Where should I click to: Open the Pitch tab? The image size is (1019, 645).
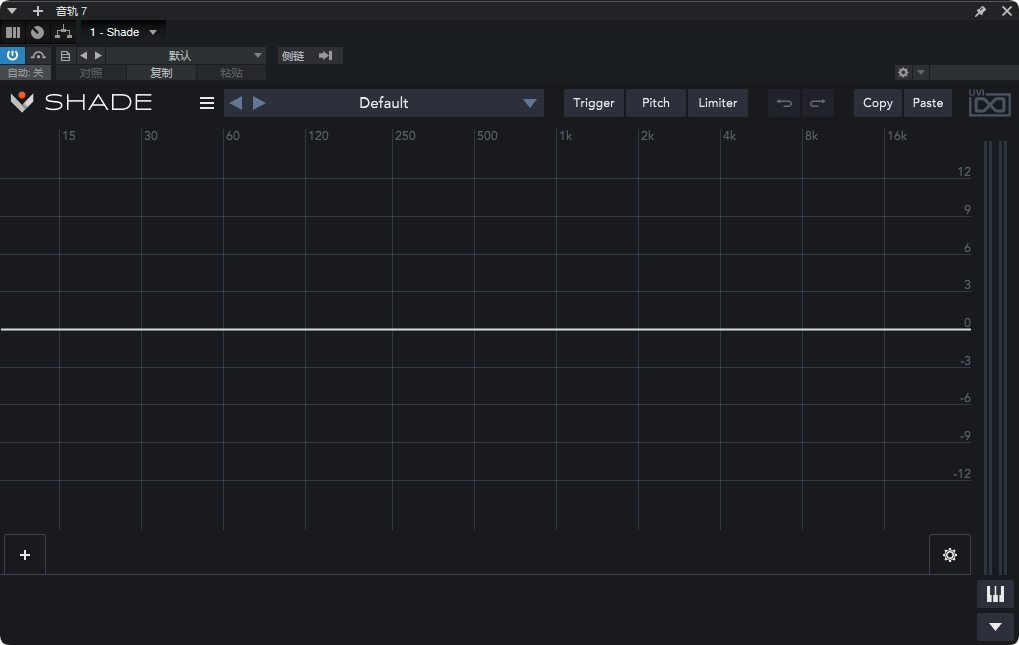[x=656, y=103]
